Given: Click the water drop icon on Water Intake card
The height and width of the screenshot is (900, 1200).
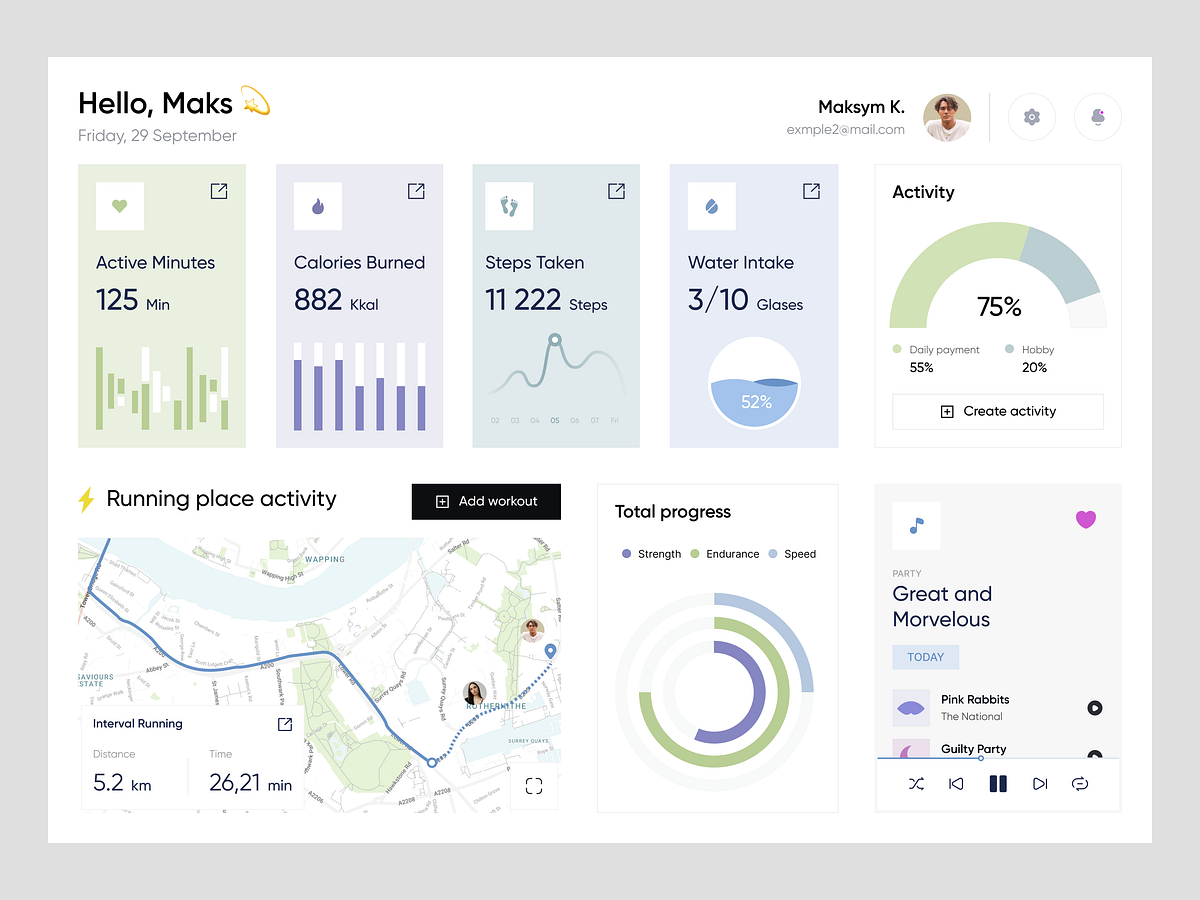Looking at the screenshot, I should coord(711,206).
